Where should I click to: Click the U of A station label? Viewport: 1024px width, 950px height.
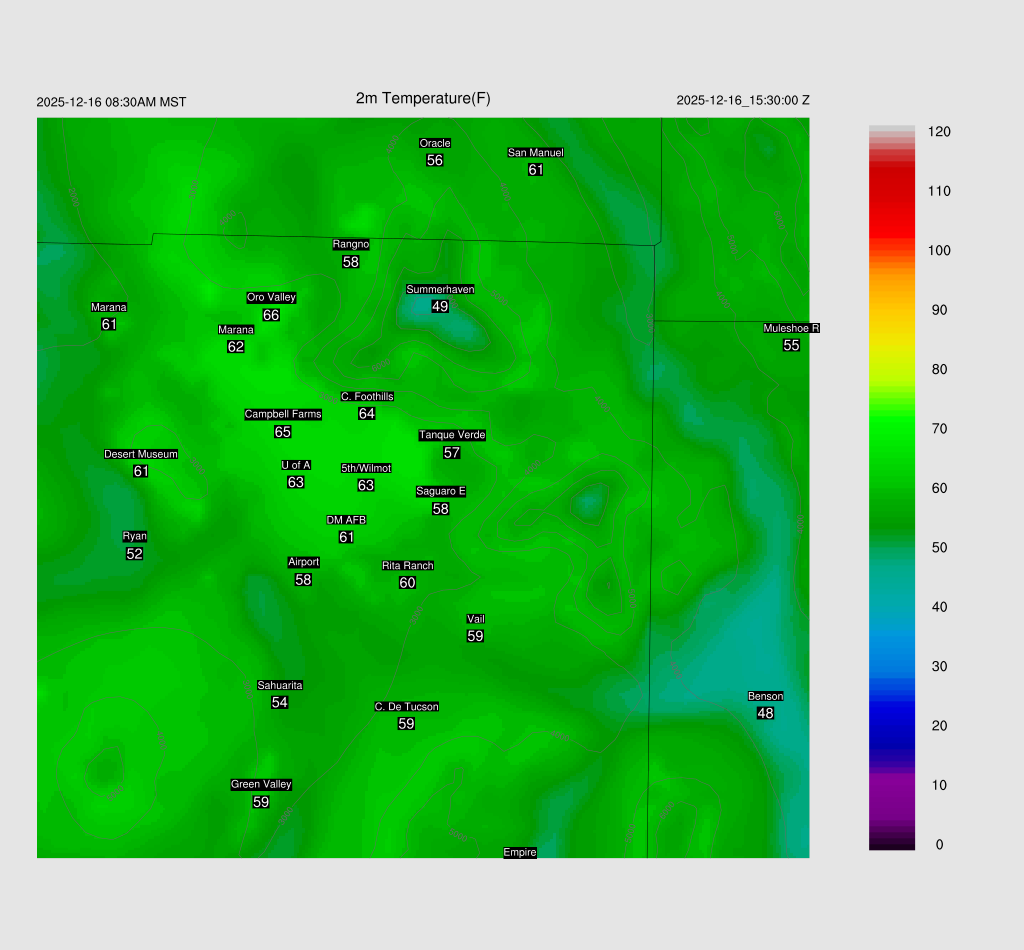(x=296, y=465)
